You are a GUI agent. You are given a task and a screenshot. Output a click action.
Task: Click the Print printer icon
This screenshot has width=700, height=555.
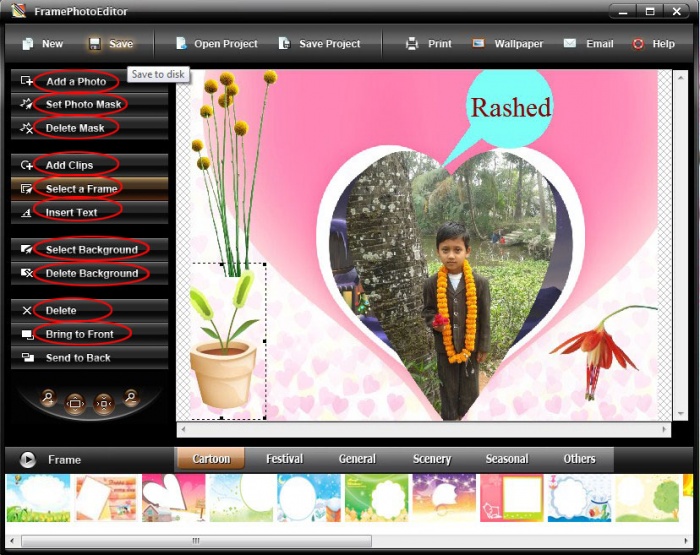[412, 44]
